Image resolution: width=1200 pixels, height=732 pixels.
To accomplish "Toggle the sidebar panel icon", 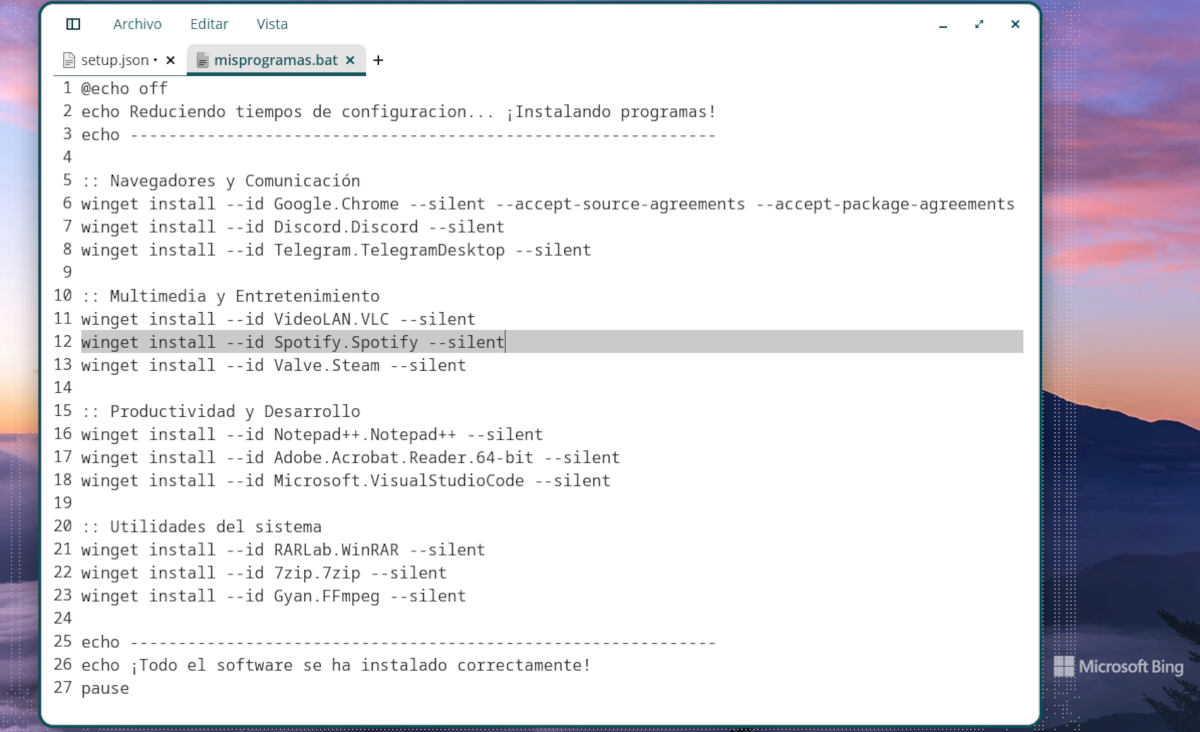I will pyautogui.click(x=73, y=24).
